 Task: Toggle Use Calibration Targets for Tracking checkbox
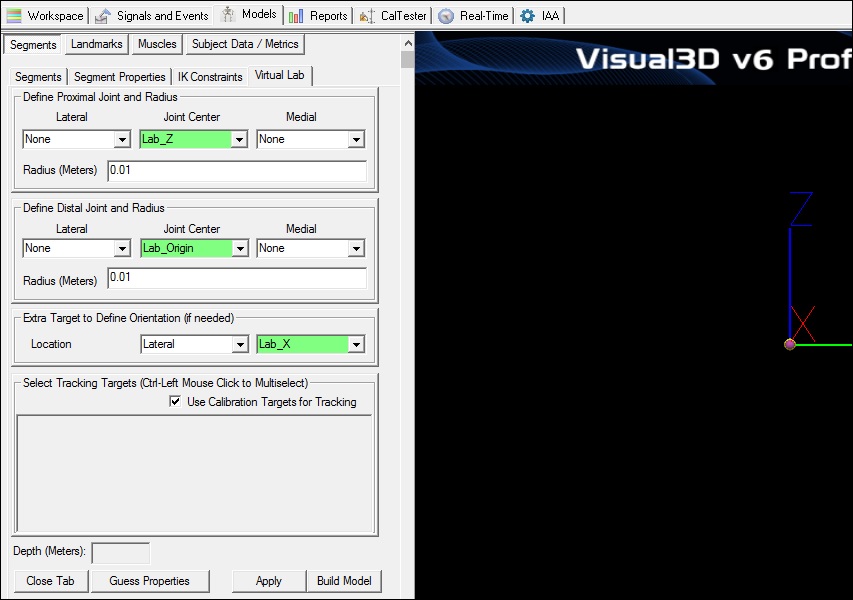(175, 401)
